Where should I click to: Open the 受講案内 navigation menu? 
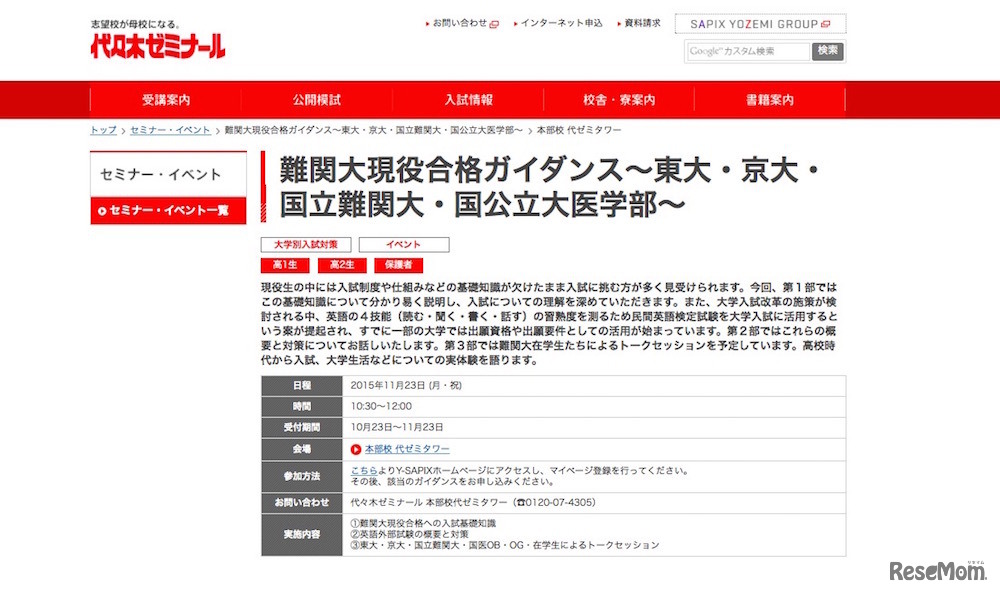(166, 100)
